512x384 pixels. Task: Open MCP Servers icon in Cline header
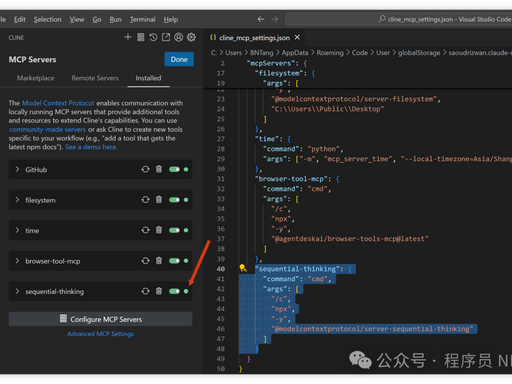tap(141, 37)
